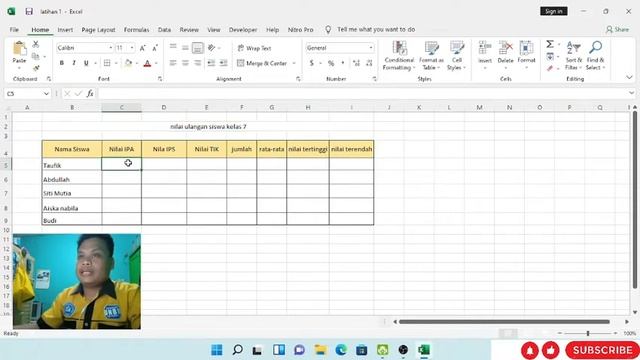This screenshot has height=360, width=640.
Task: Click the Save icon in title bar
Action: pos(29,11)
